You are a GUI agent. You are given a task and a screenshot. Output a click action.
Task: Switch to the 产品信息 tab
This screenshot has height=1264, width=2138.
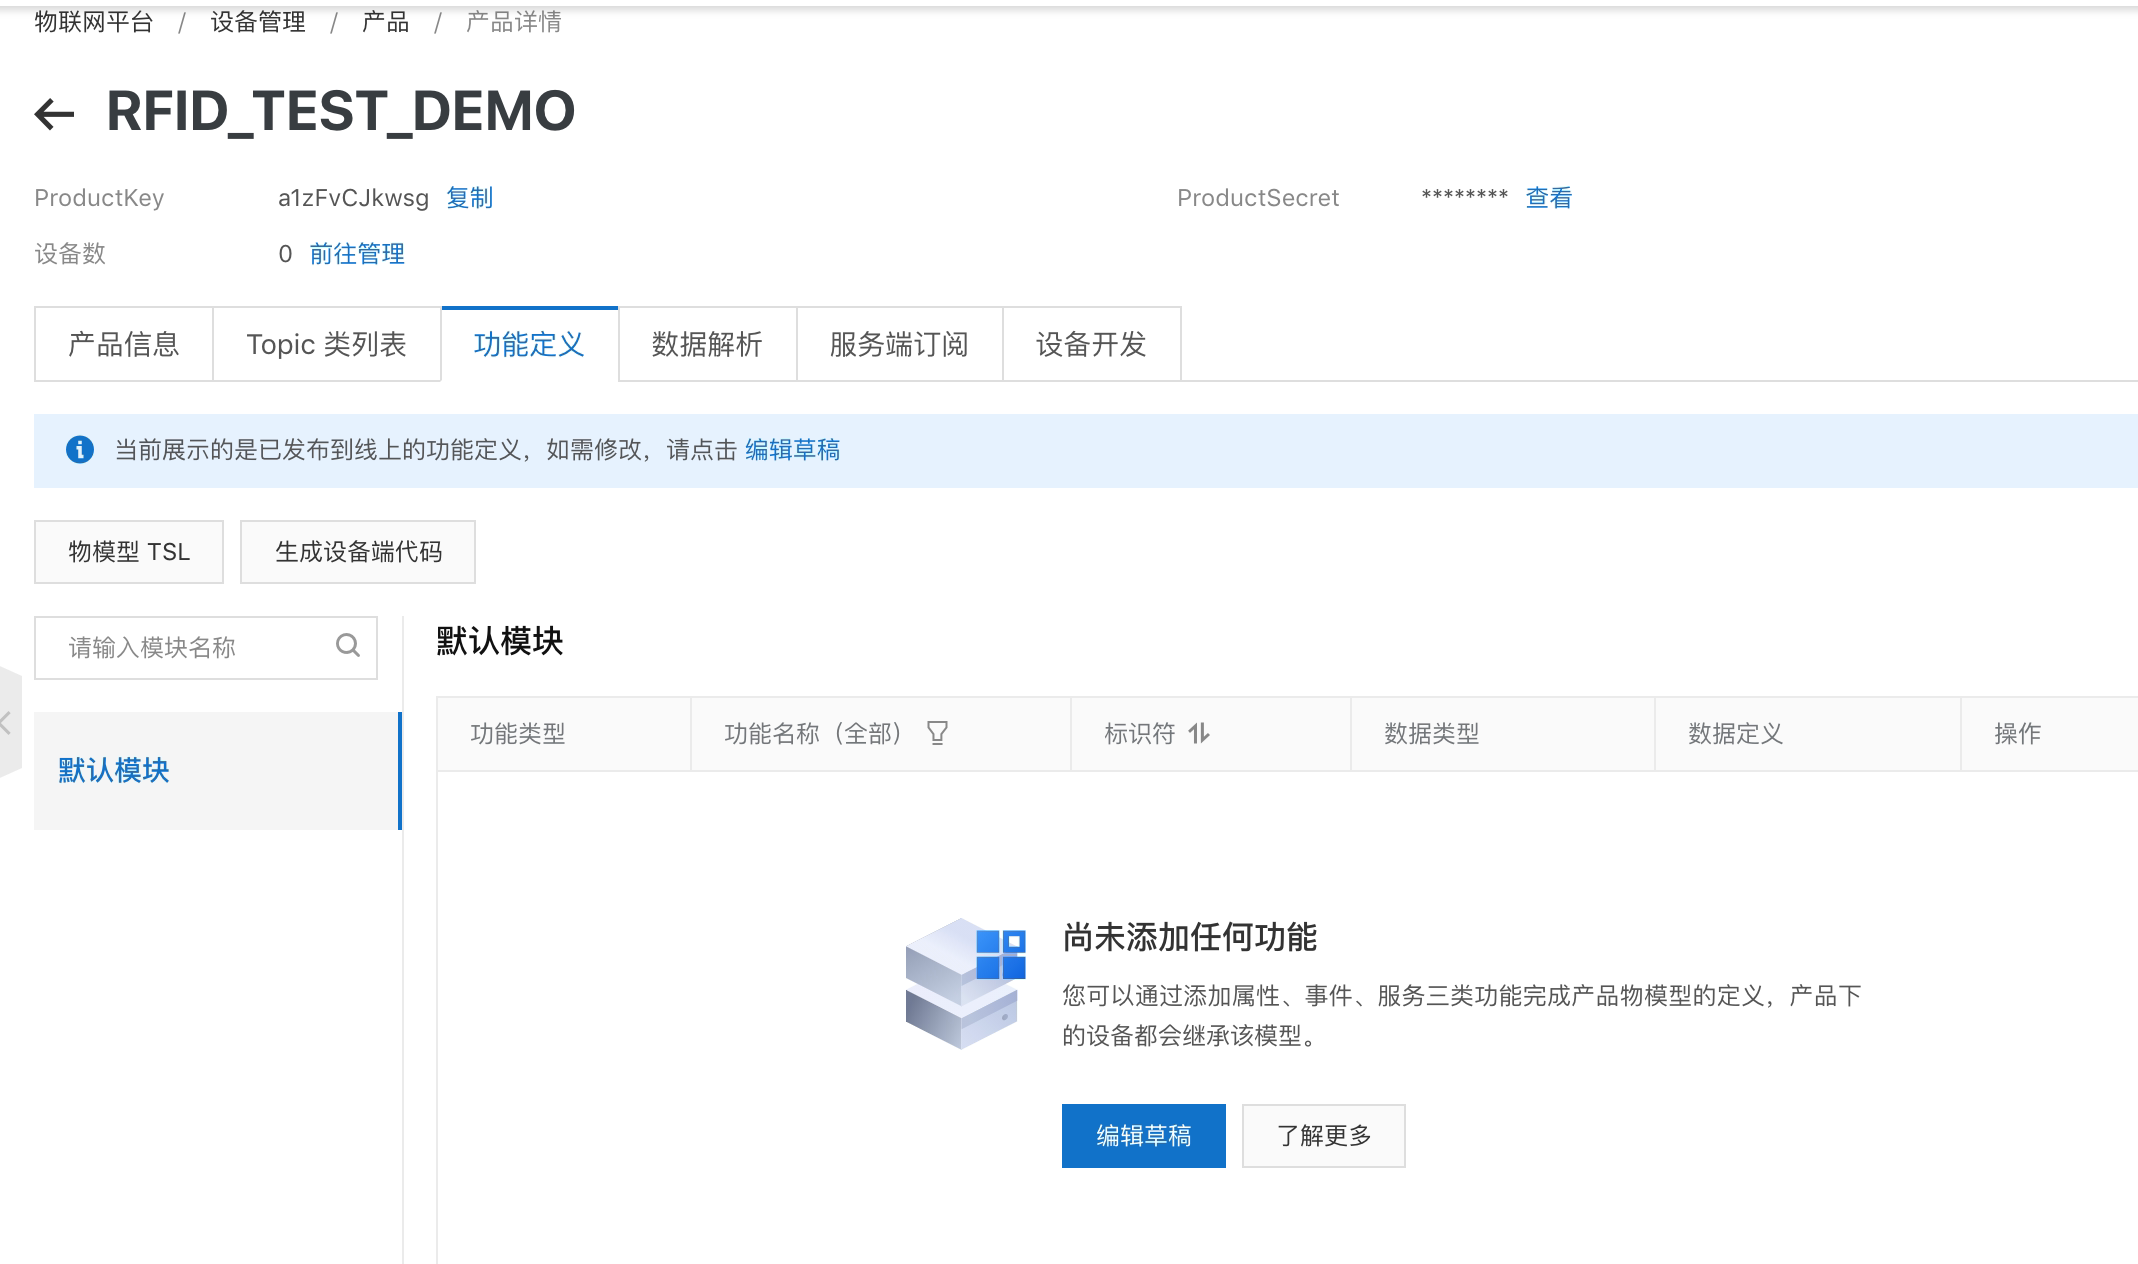click(123, 344)
